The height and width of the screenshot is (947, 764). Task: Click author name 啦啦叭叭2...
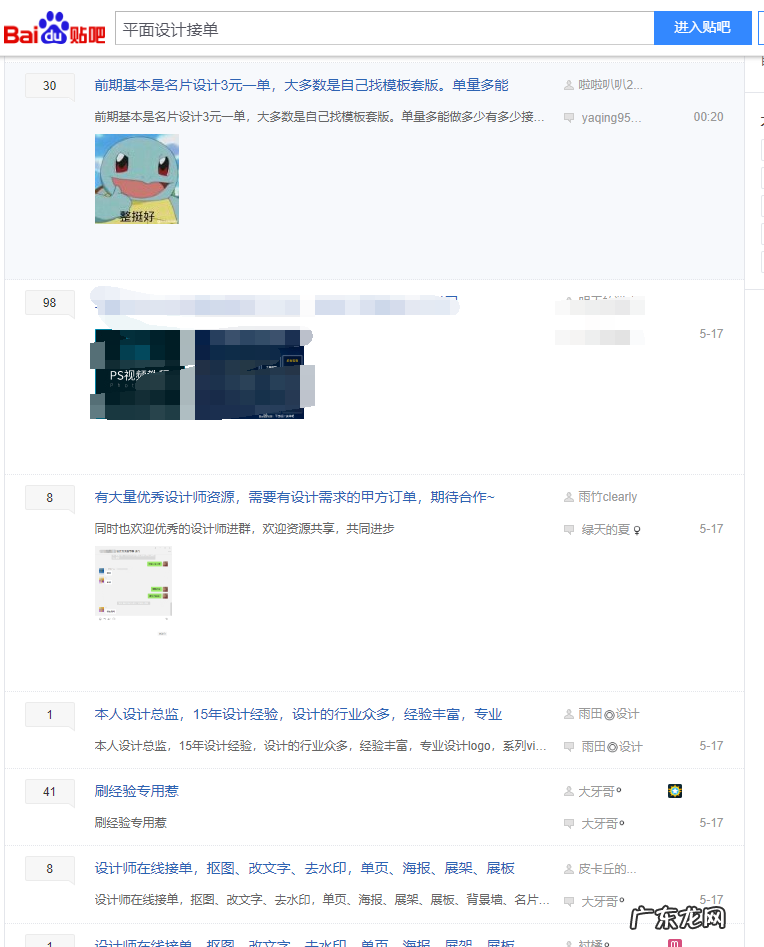click(x=610, y=85)
